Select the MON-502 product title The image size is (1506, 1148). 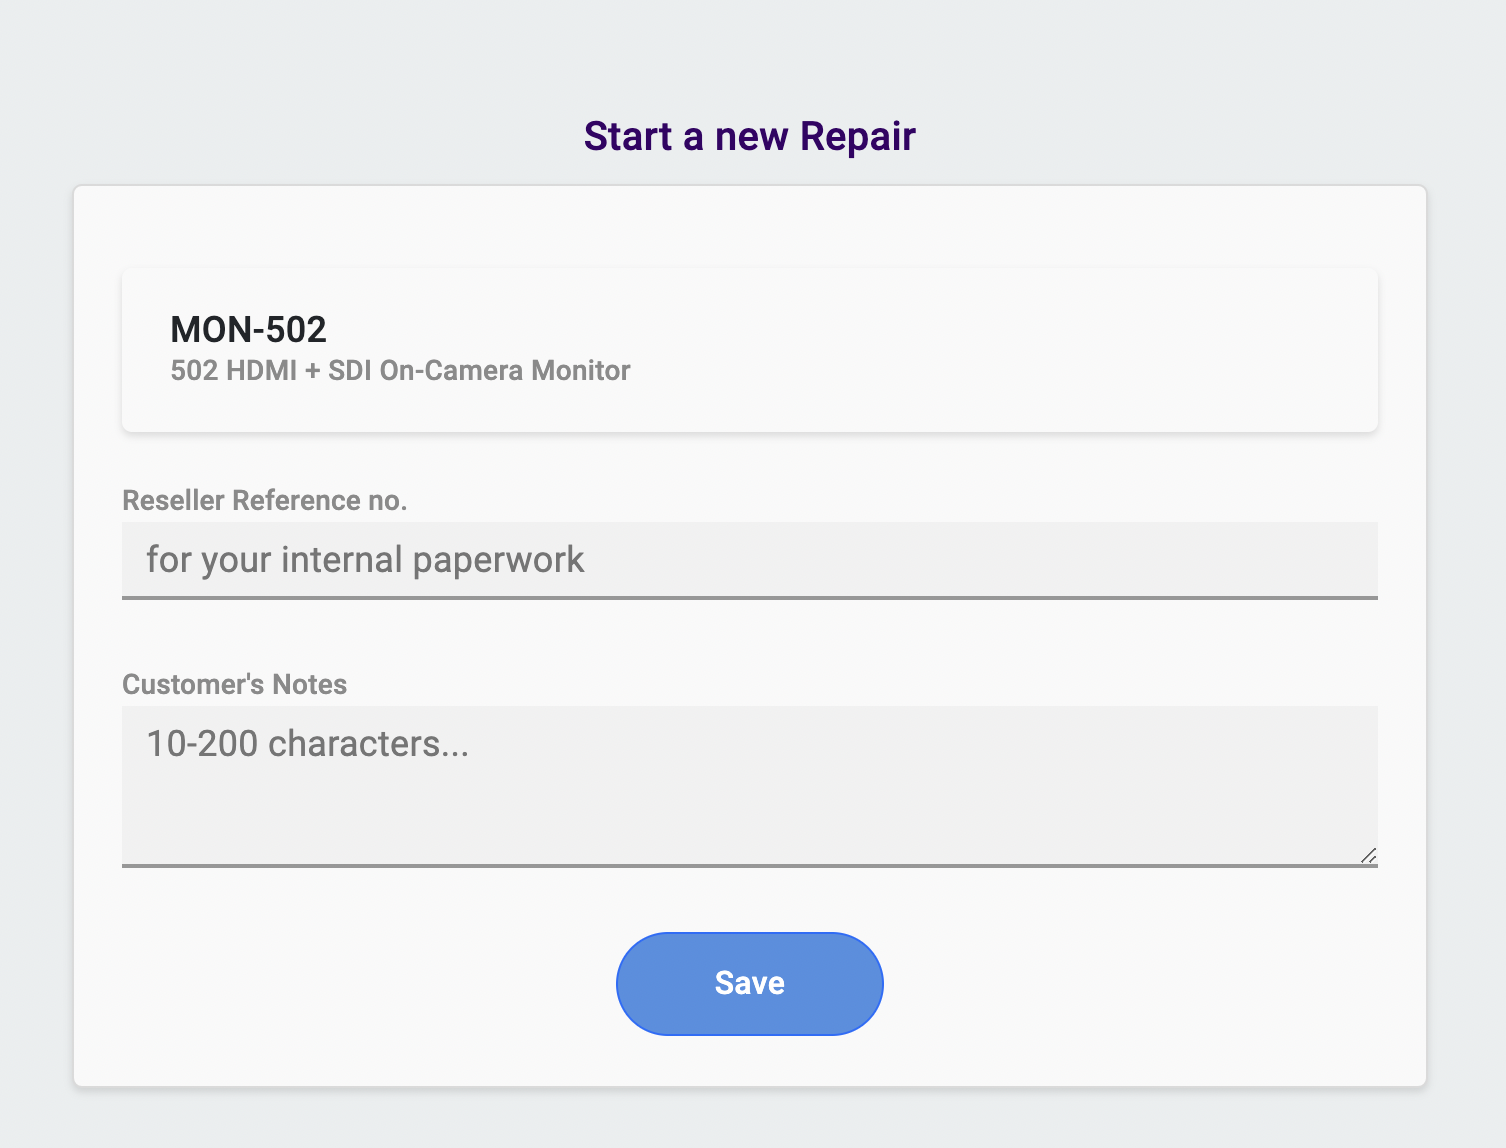point(248,329)
